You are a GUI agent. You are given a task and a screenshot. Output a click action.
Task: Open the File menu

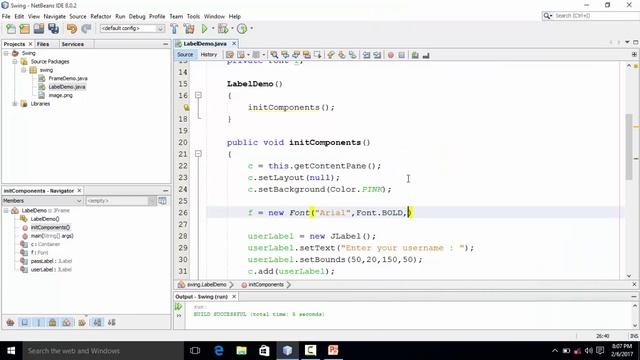pyautogui.click(x=6, y=16)
